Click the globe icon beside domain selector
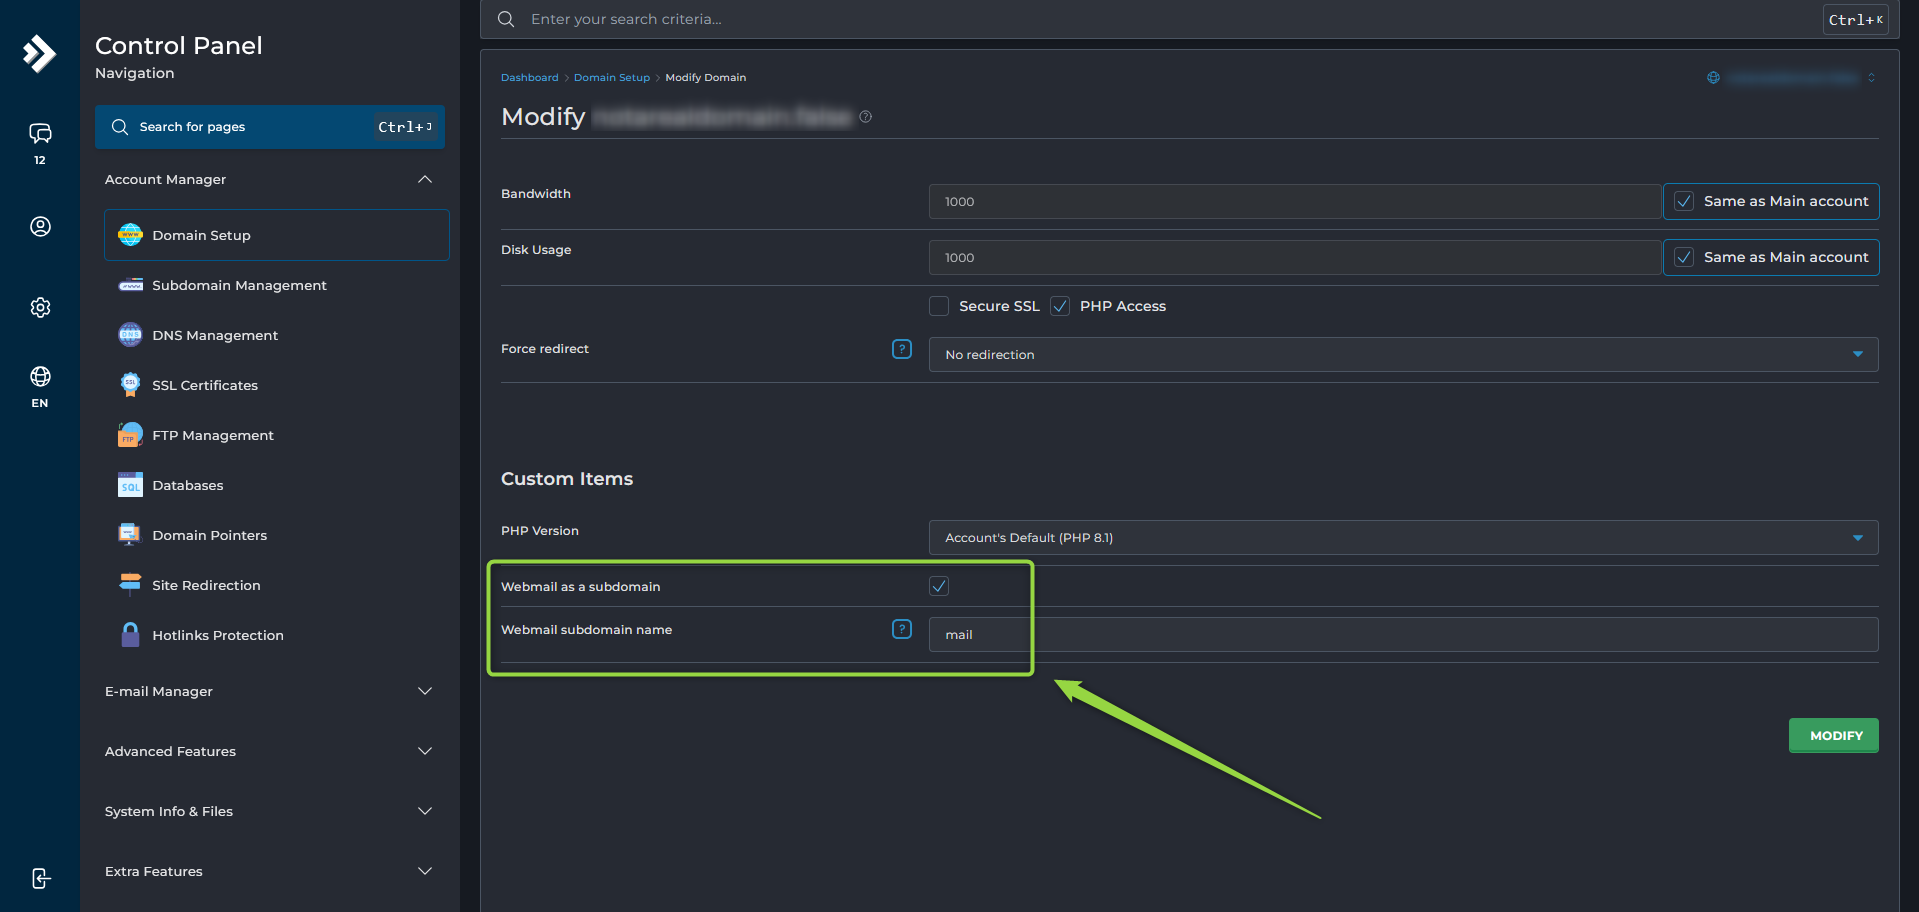Image resolution: width=1919 pixels, height=912 pixels. coord(1713,78)
